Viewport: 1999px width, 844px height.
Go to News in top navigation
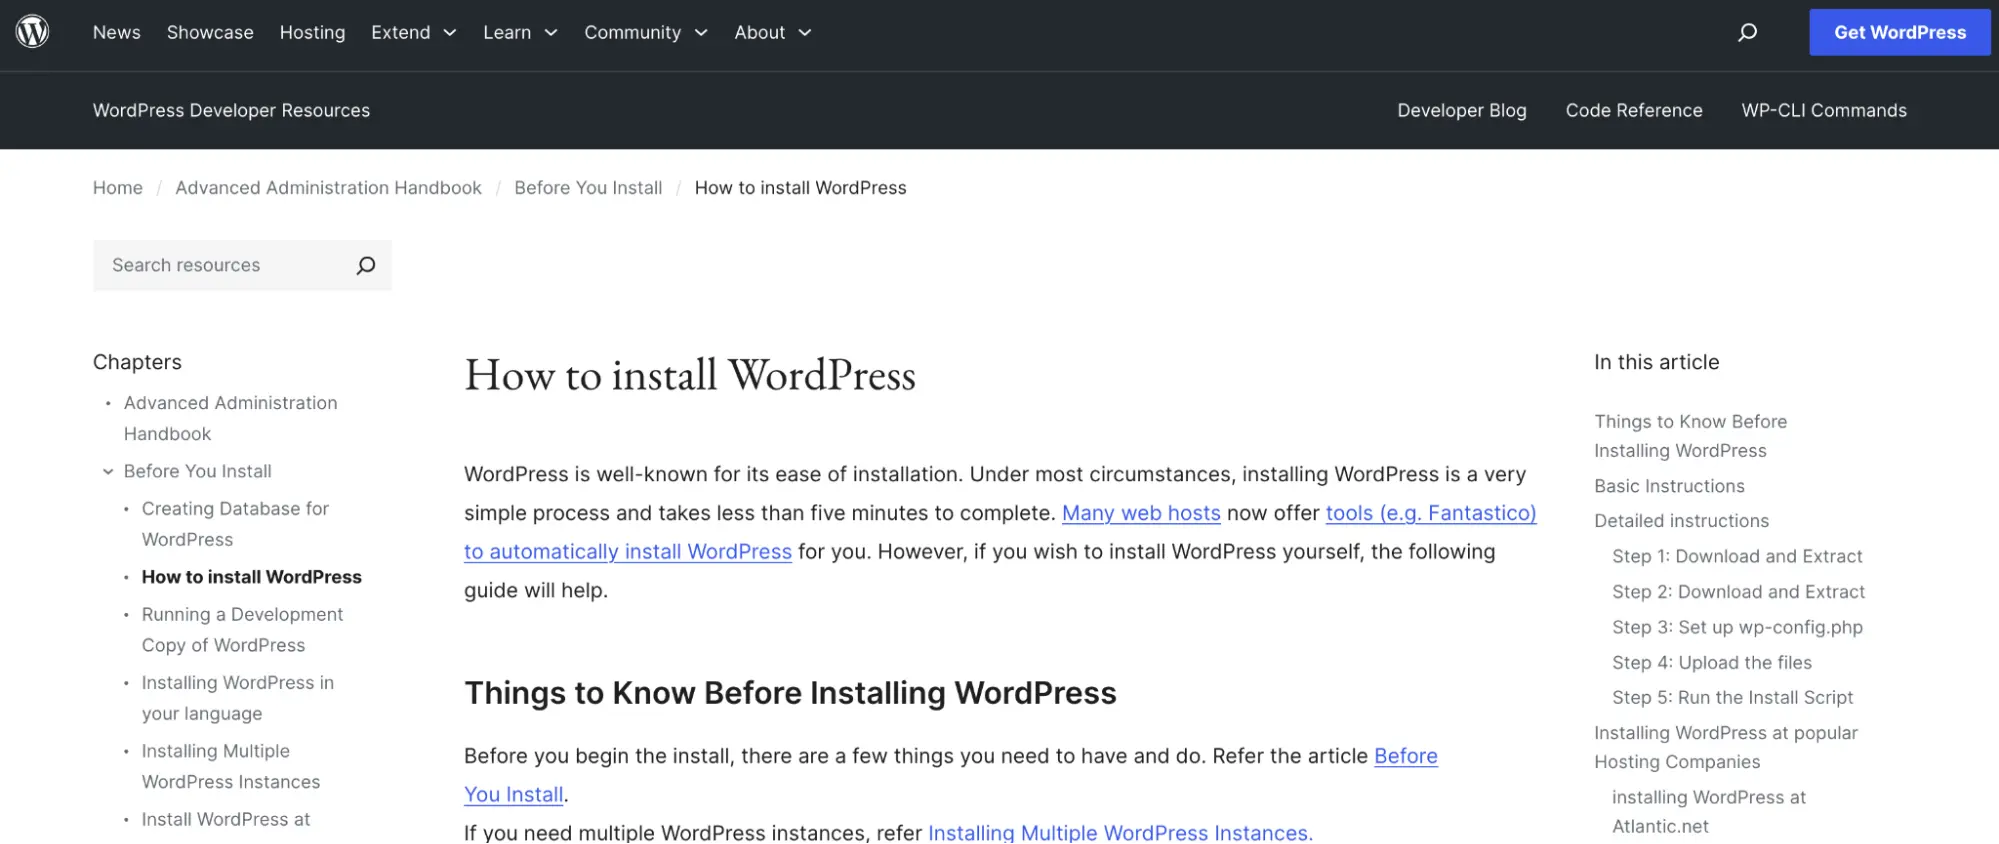(117, 32)
